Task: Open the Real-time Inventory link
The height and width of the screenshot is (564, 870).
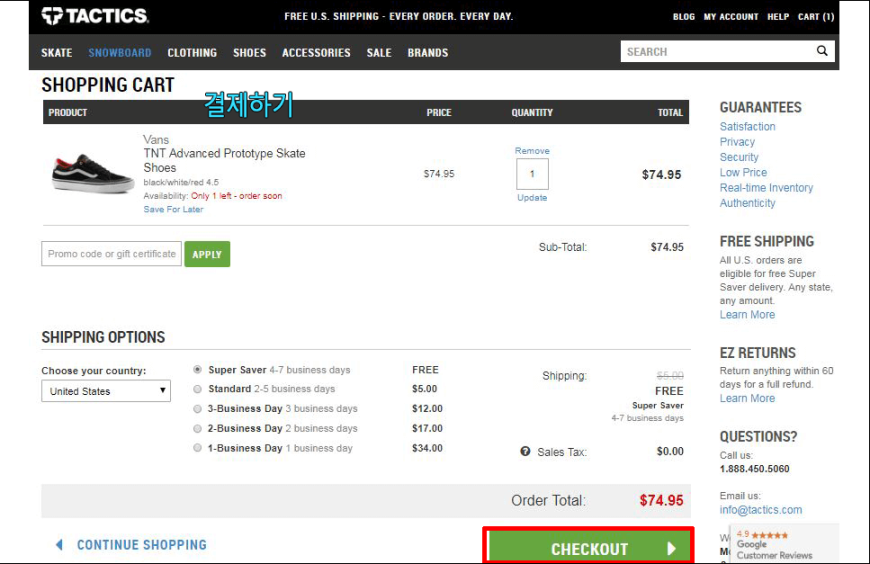Action: click(766, 188)
